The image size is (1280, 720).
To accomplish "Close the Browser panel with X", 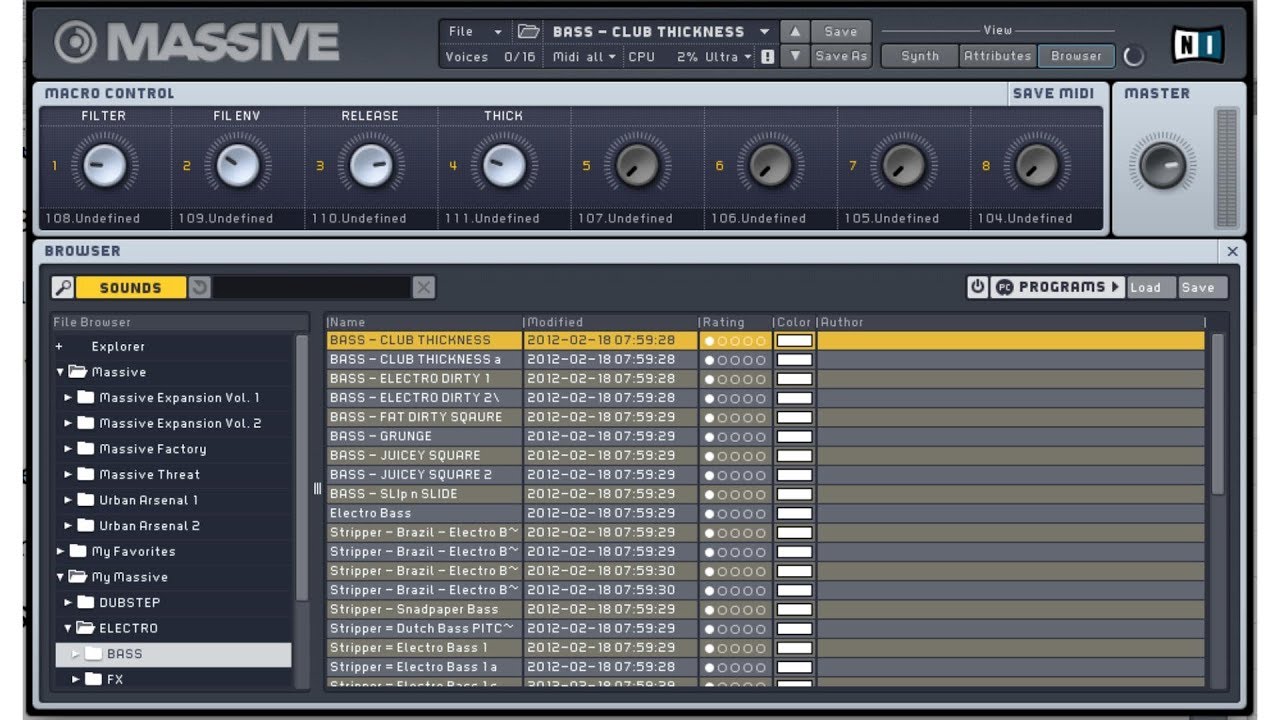I will (x=1232, y=252).
